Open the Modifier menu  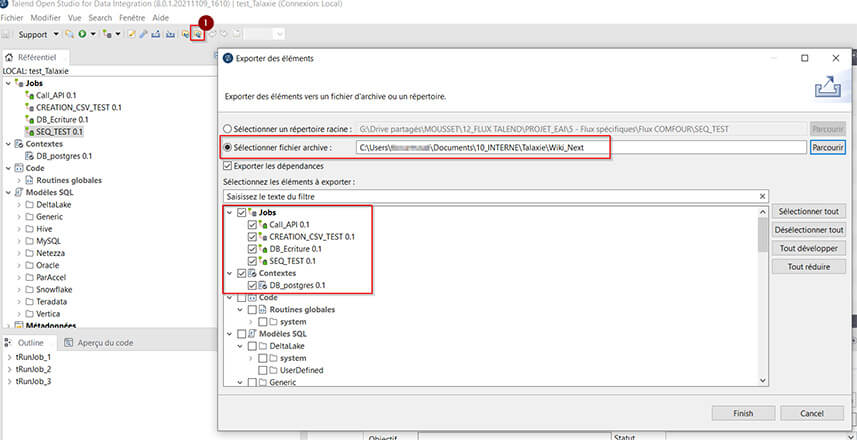coord(45,17)
